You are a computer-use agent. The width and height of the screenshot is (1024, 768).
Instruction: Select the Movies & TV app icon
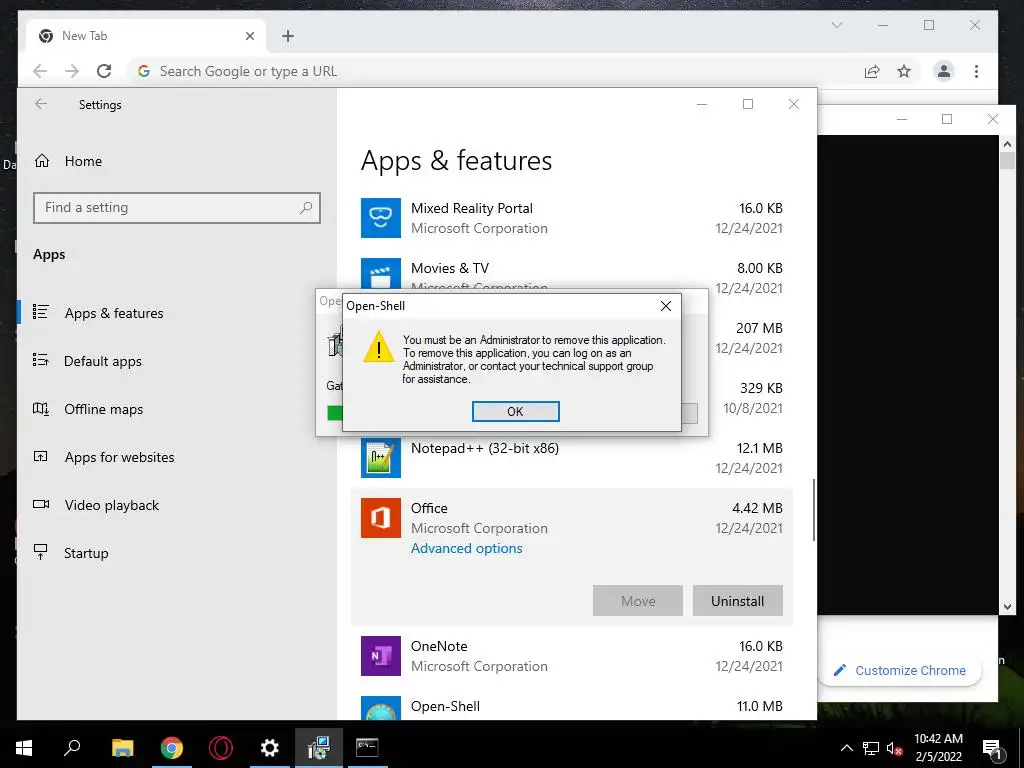[381, 274]
